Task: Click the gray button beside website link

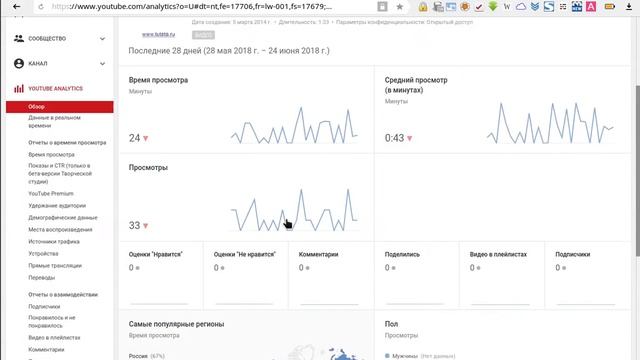Action: point(203,35)
